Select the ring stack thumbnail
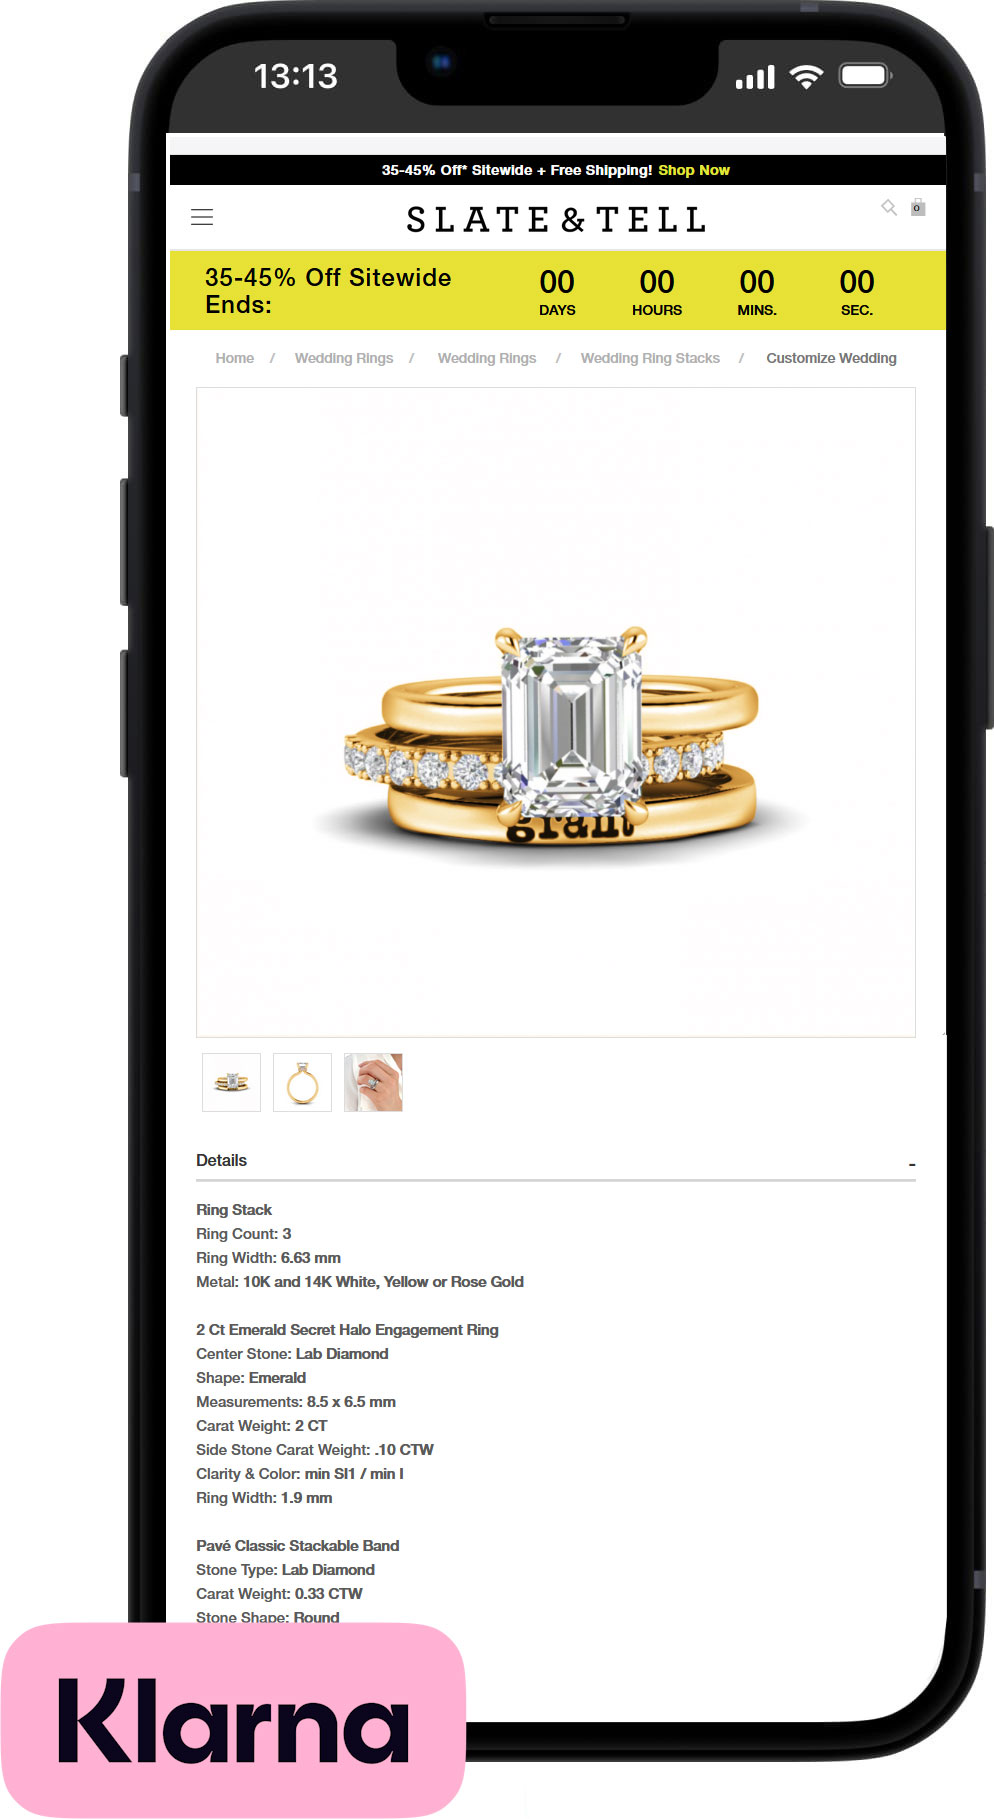The width and height of the screenshot is (994, 1819). click(x=231, y=1082)
